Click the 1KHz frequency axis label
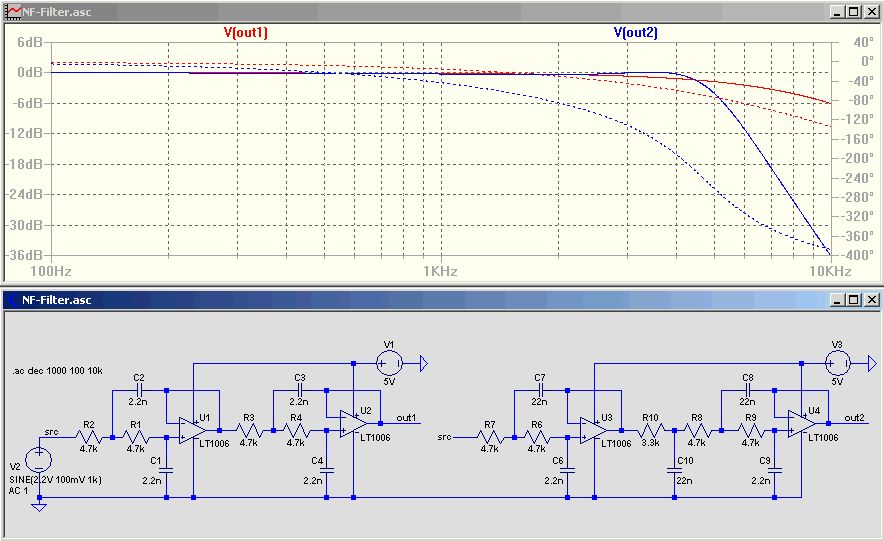Viewport: 884px width, 541px height. pos(440,271)
